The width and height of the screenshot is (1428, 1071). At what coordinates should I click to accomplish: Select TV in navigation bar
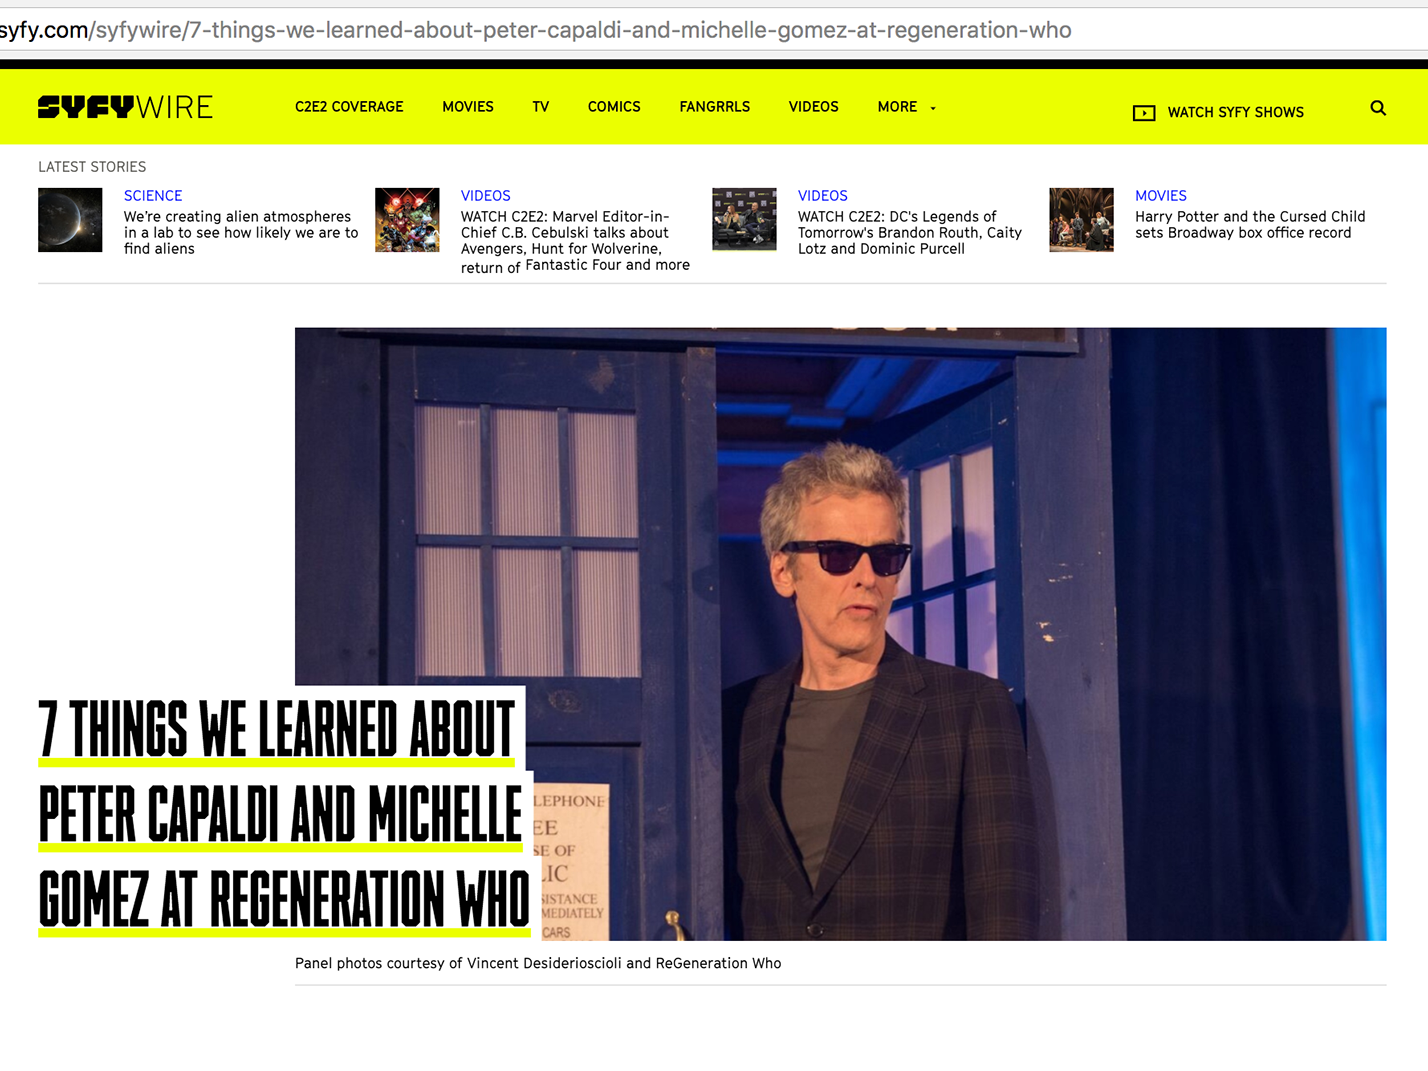[x=541, y=107]
